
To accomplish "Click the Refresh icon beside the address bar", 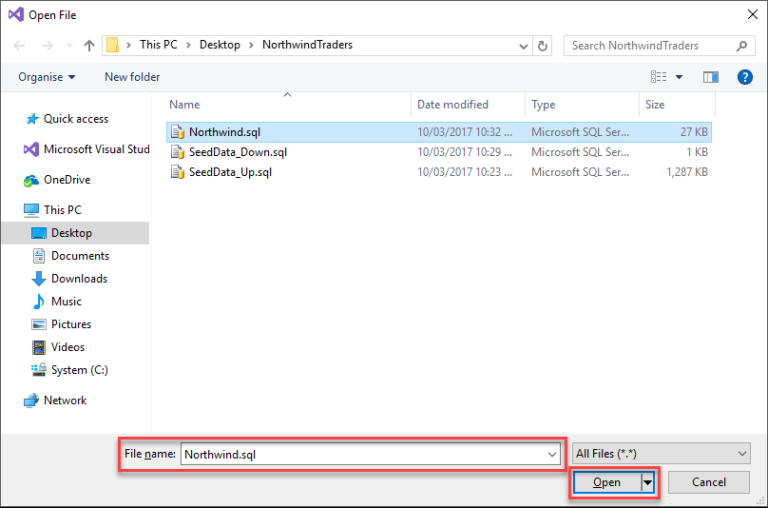I will pos(543,45).
